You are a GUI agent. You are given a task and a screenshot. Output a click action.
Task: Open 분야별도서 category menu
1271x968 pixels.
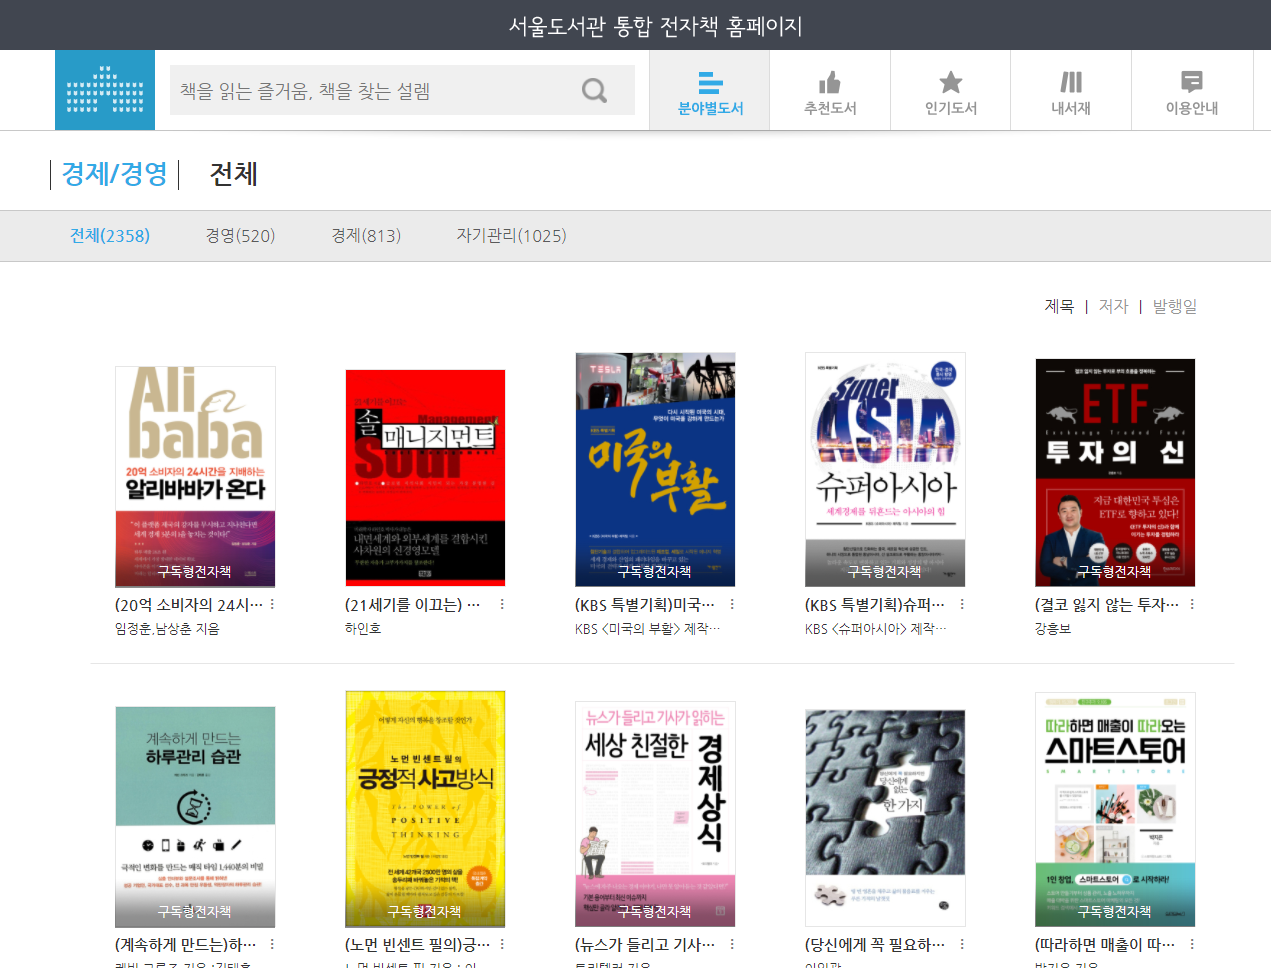710,91
